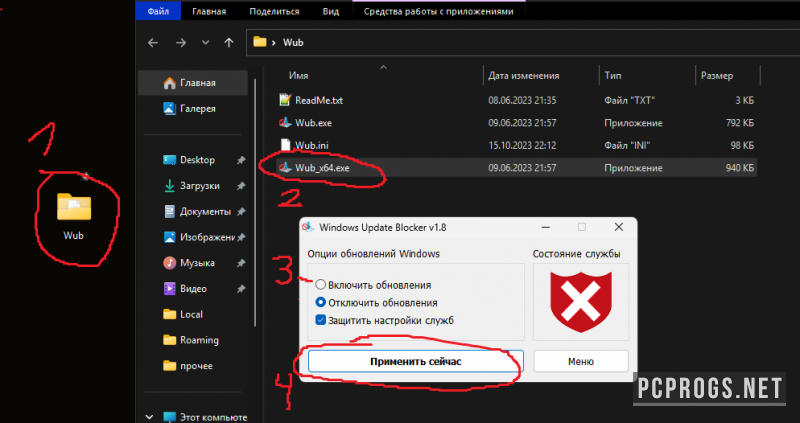Unpin Видео using its pin icon

coord(241,289)
